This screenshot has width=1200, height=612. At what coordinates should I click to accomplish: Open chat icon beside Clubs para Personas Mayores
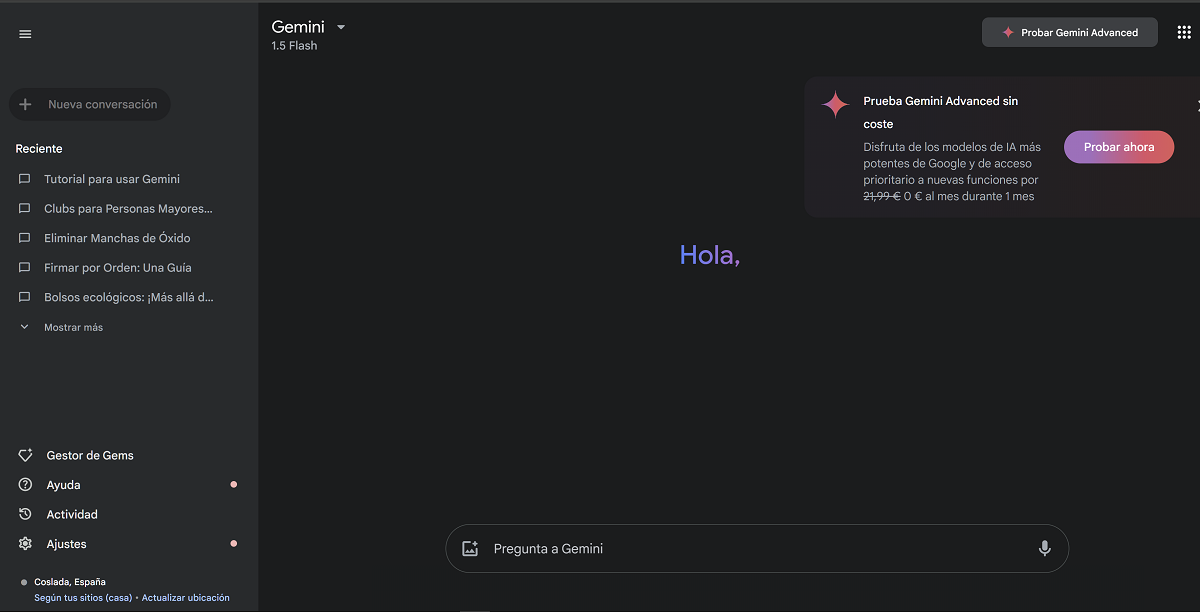pos(25,209)
